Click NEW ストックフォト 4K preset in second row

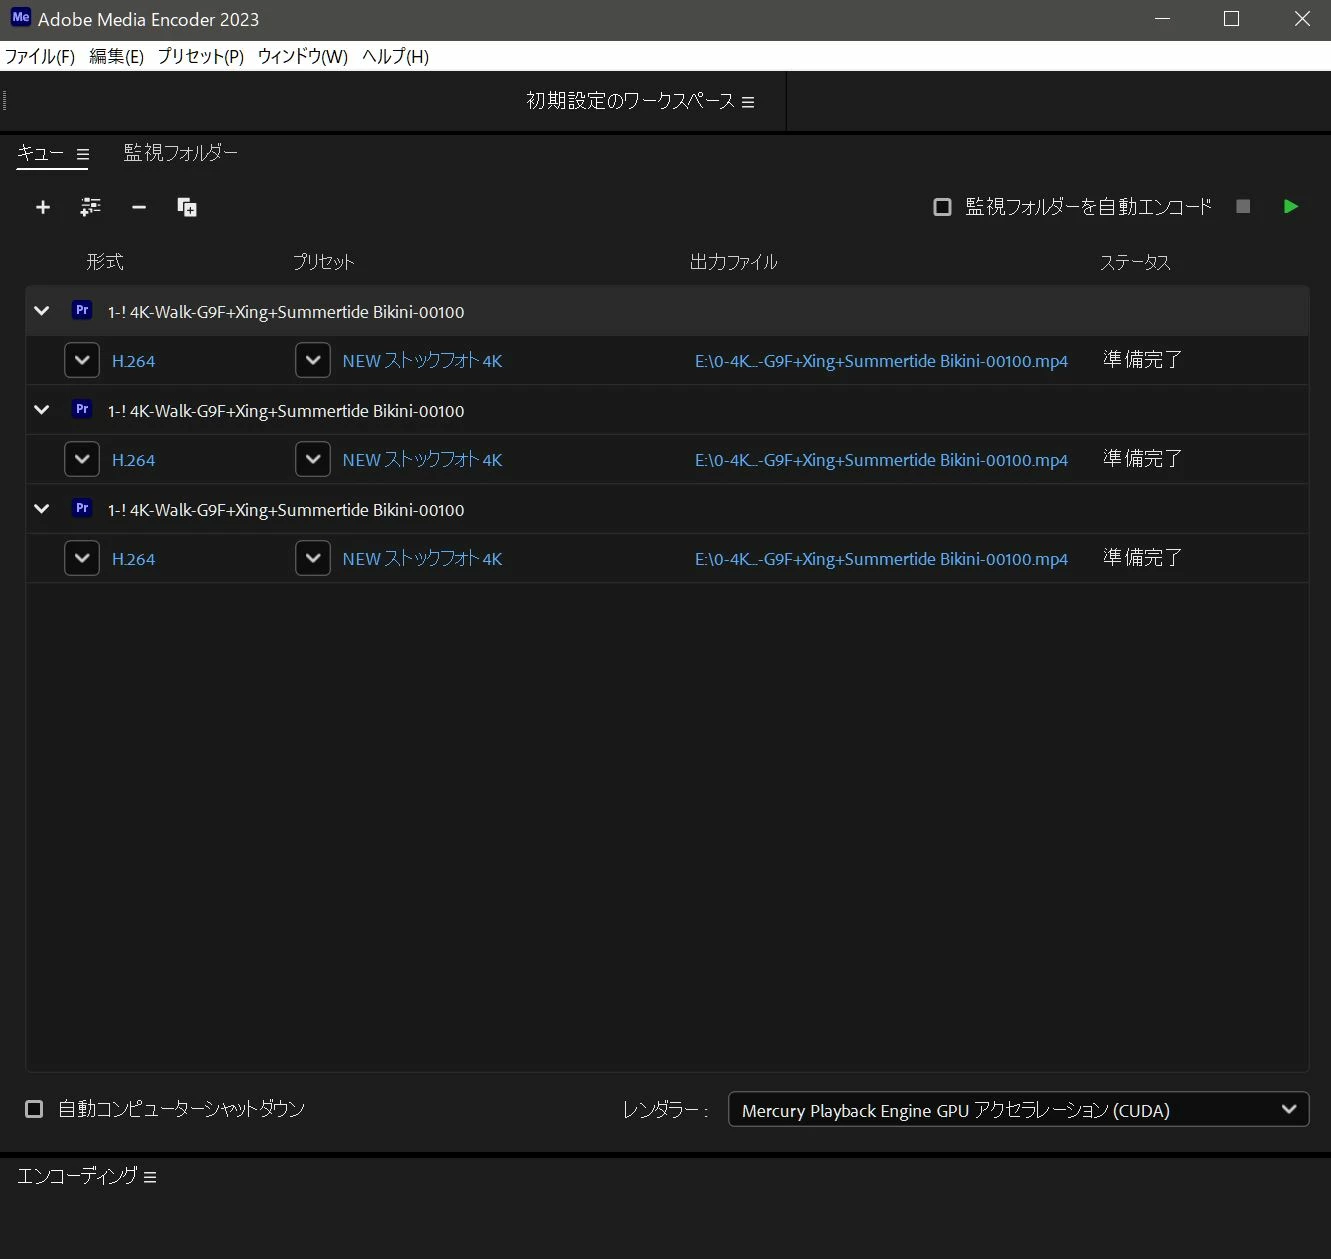(422, 460)
